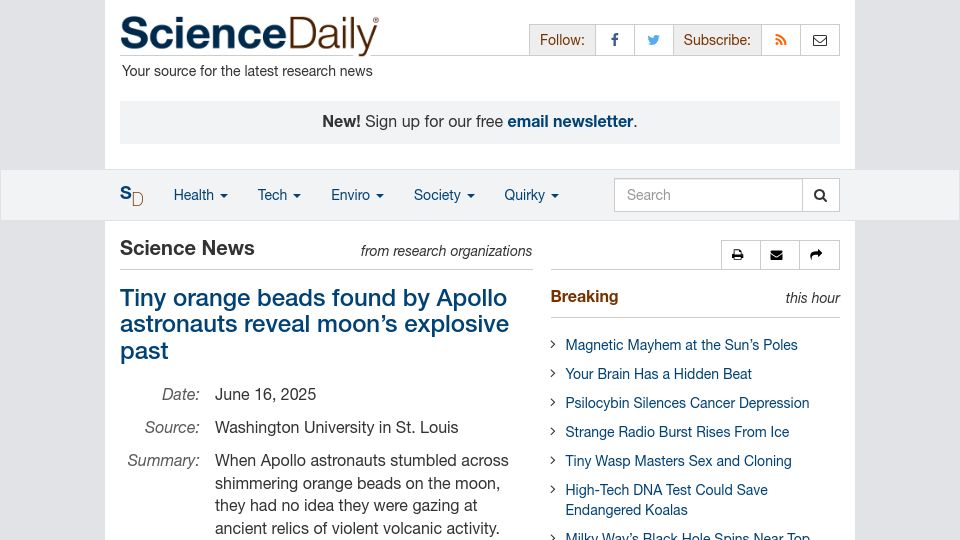Image resolution: width=960 pixels, height=540 pixels.
Task: Open Strange Radio Burst Rises From Ice
Action: click(x=677, y=432)
